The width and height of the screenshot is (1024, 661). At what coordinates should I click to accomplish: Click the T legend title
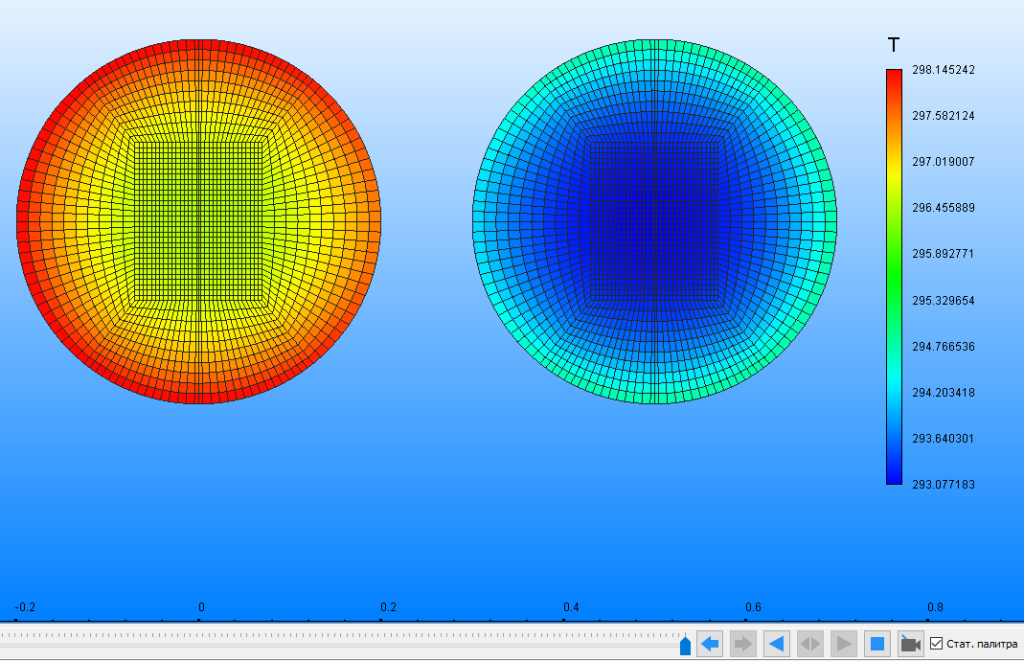(x=893, y=45)
